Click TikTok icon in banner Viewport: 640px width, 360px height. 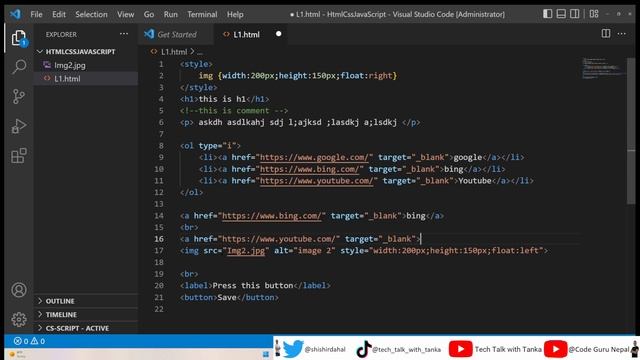coord(363,349)
